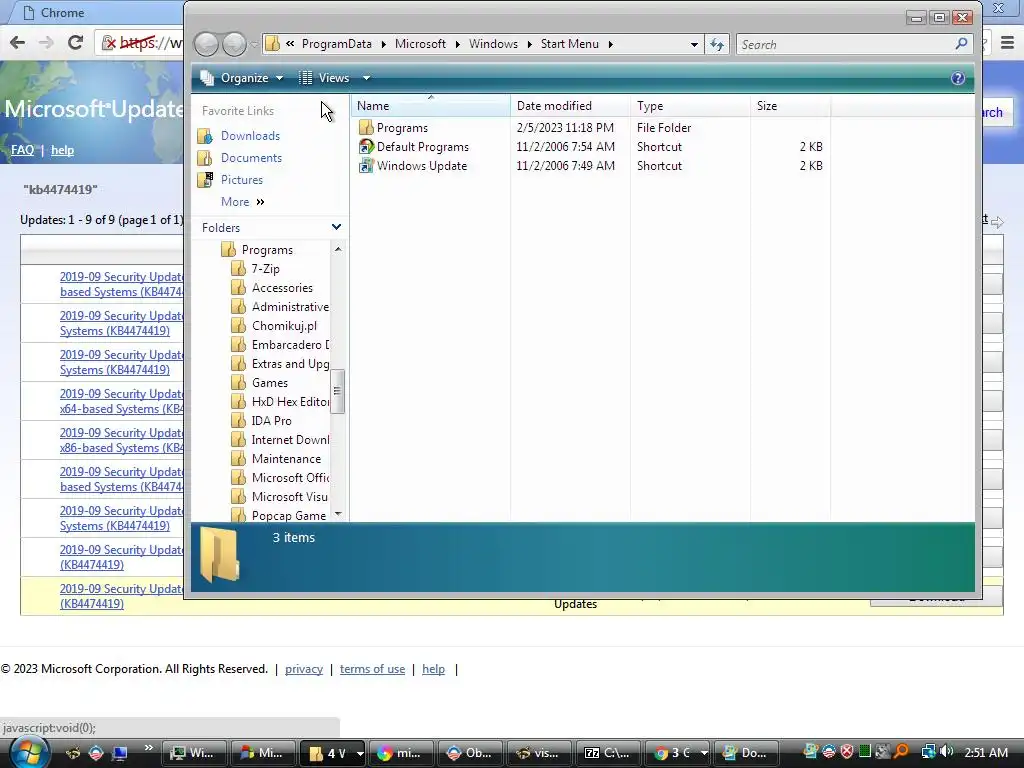This screenshot has width=1024, height=768.
Task: Open the Organize menu
Action: (242, 78)
